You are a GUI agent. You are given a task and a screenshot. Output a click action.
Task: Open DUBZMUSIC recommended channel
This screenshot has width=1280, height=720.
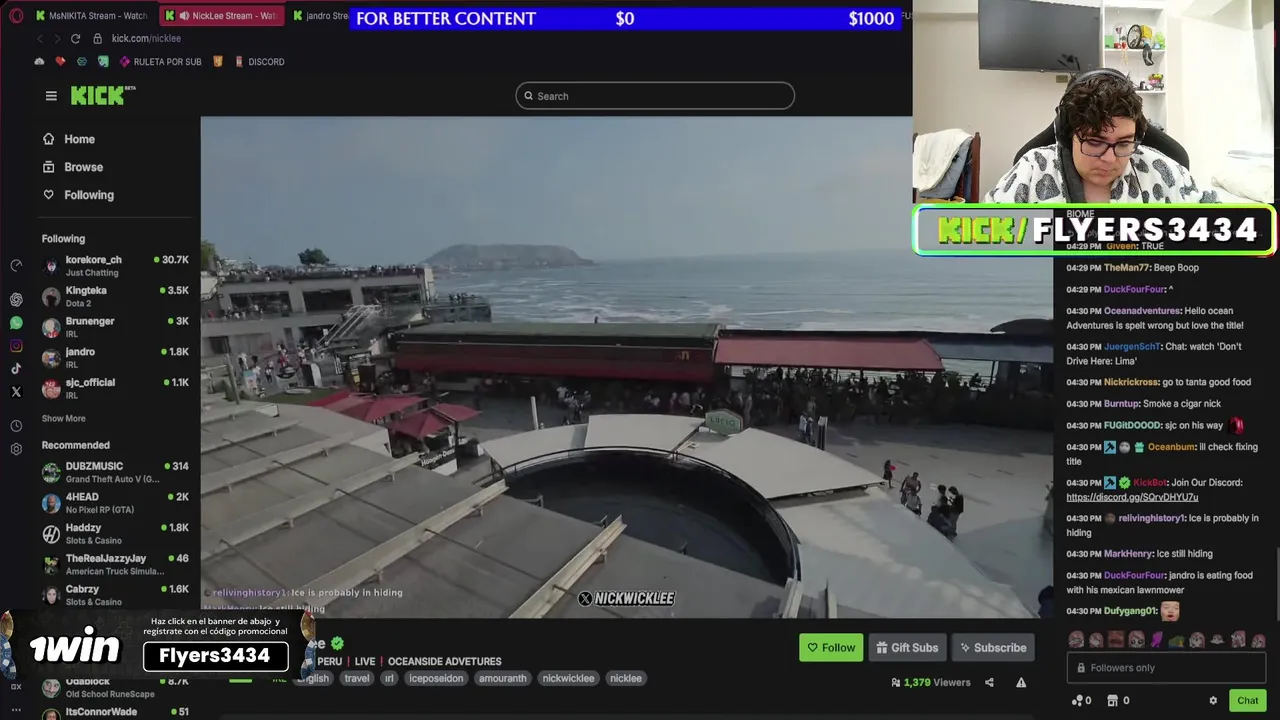click(115, 472)
